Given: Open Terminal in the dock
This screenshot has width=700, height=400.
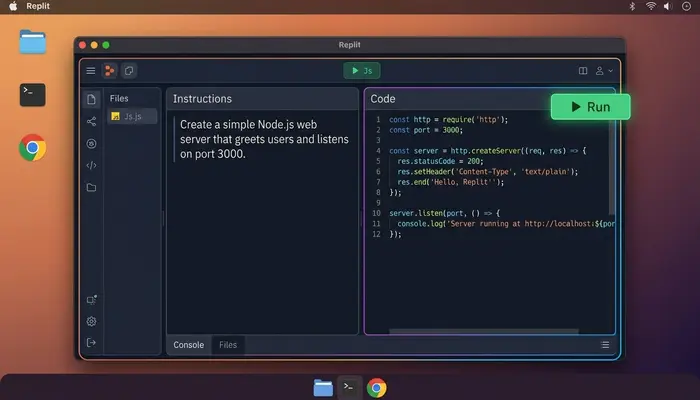Looking at the screenshot, I should 350,388.
